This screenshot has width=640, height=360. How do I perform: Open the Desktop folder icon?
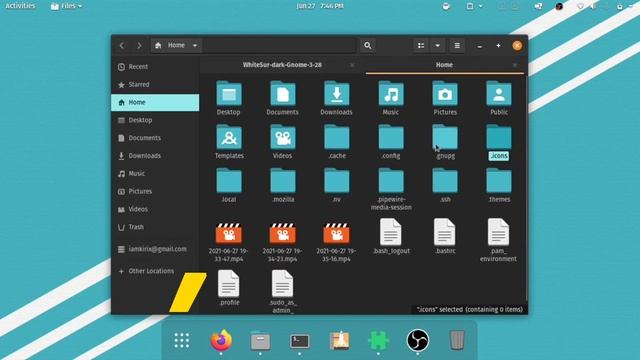point(229,93)
